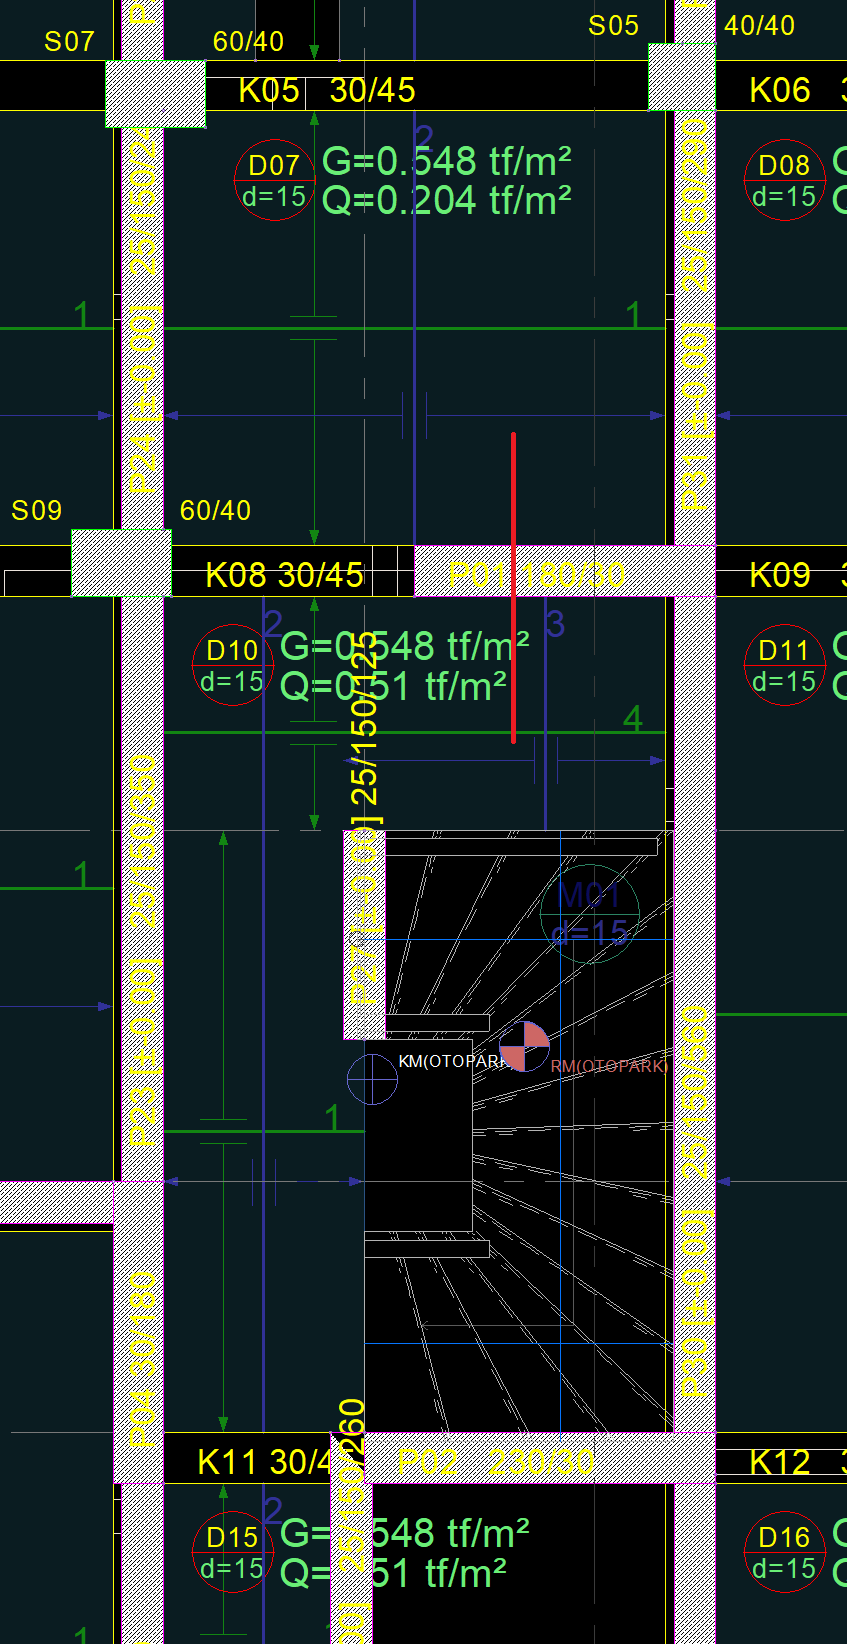Click the S05 column label
The height and width of the screenshot is (1644, 847).
tap(613, 26)
